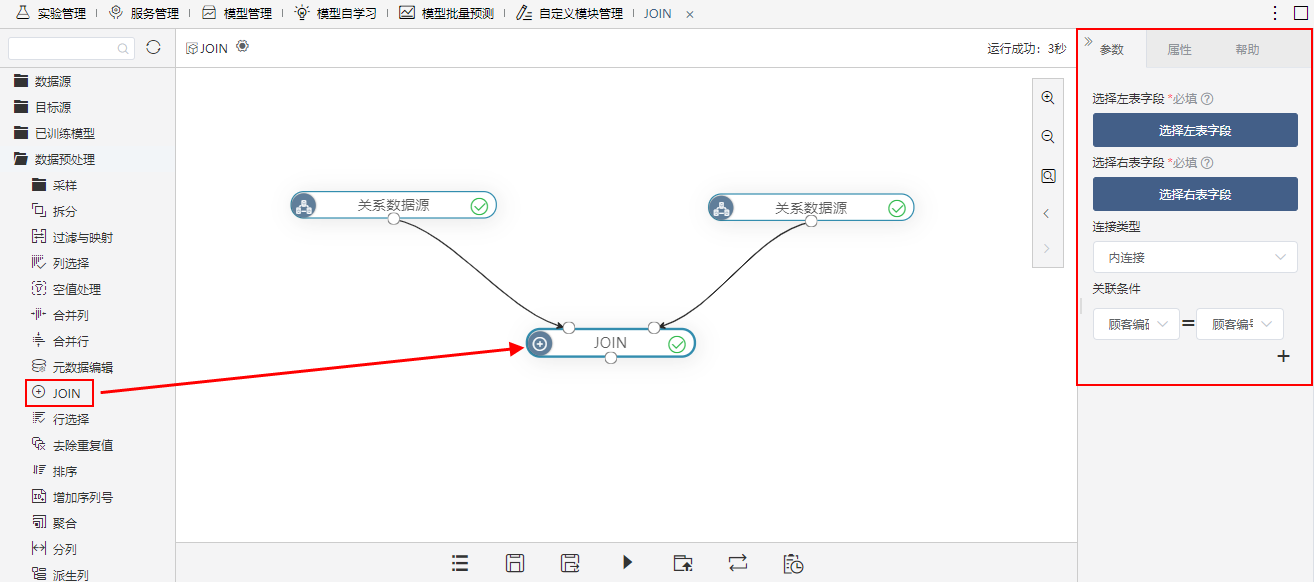This screenshot has height=582, width=1314.
Task: Select the 行选择 node icon
Action: click(39, 419)
